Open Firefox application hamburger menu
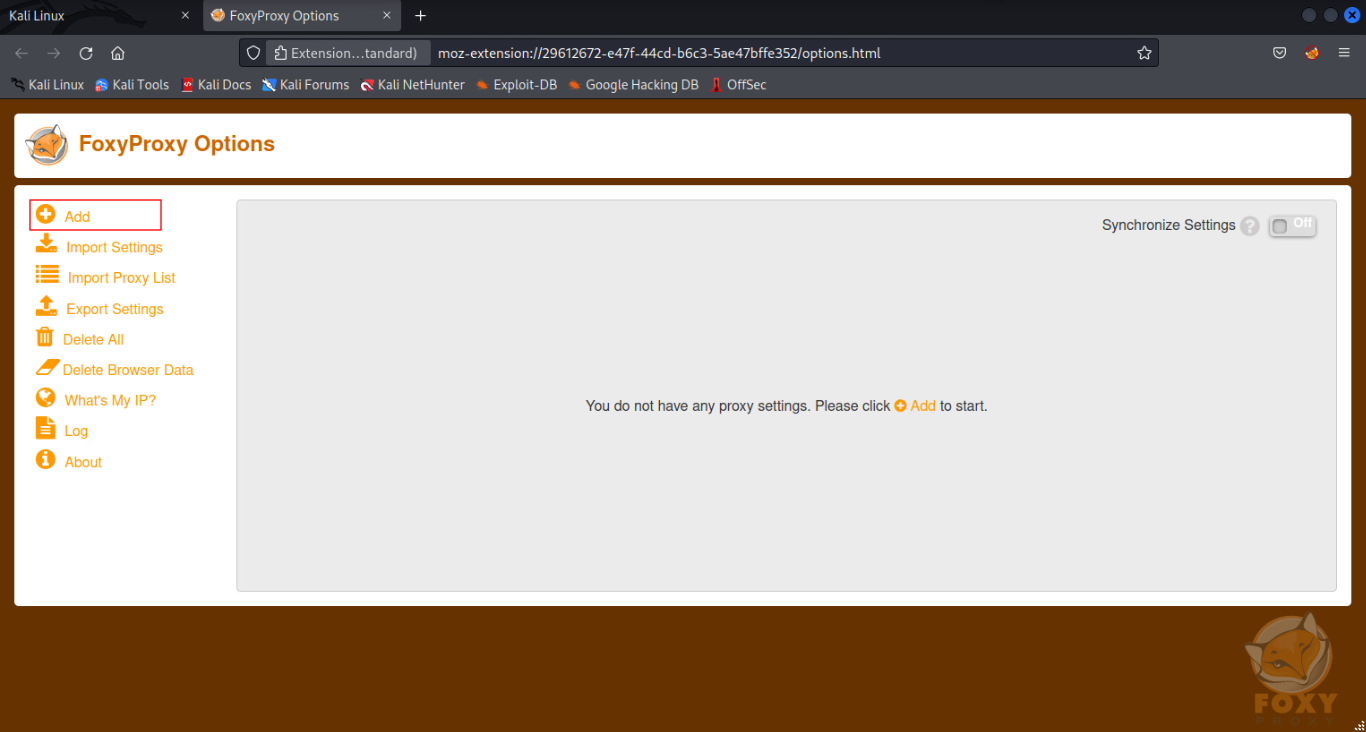 click(1344, 53)
